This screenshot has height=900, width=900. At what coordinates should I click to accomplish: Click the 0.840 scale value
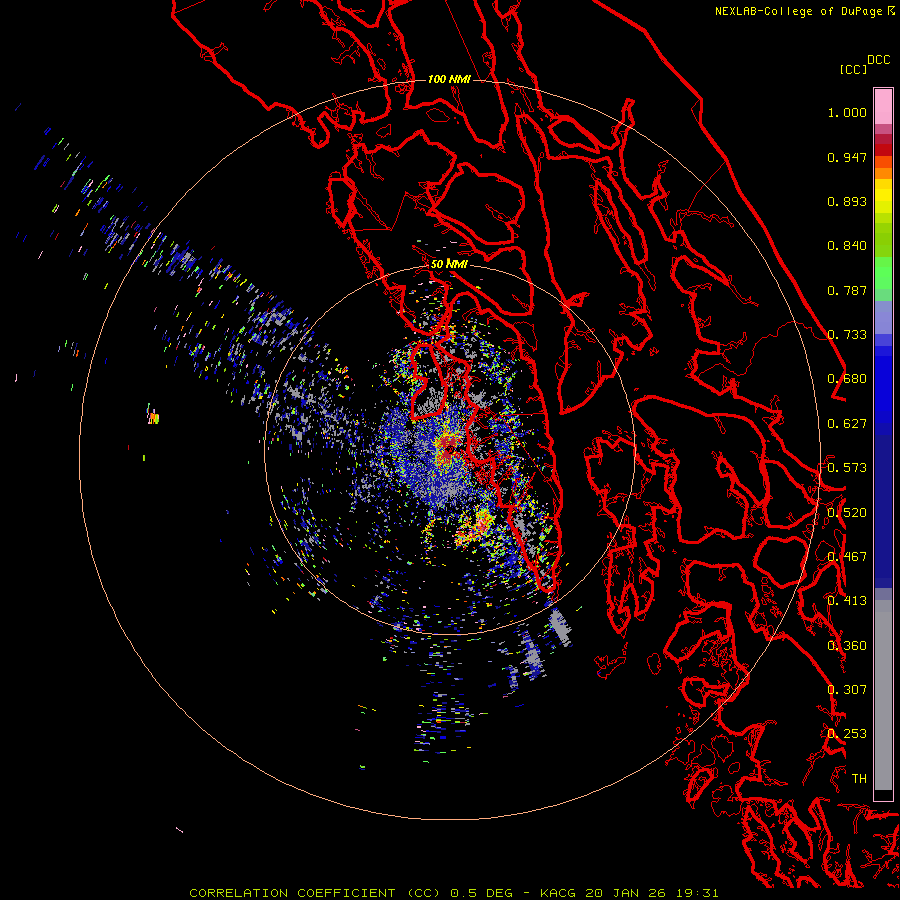tap(847, 246)
